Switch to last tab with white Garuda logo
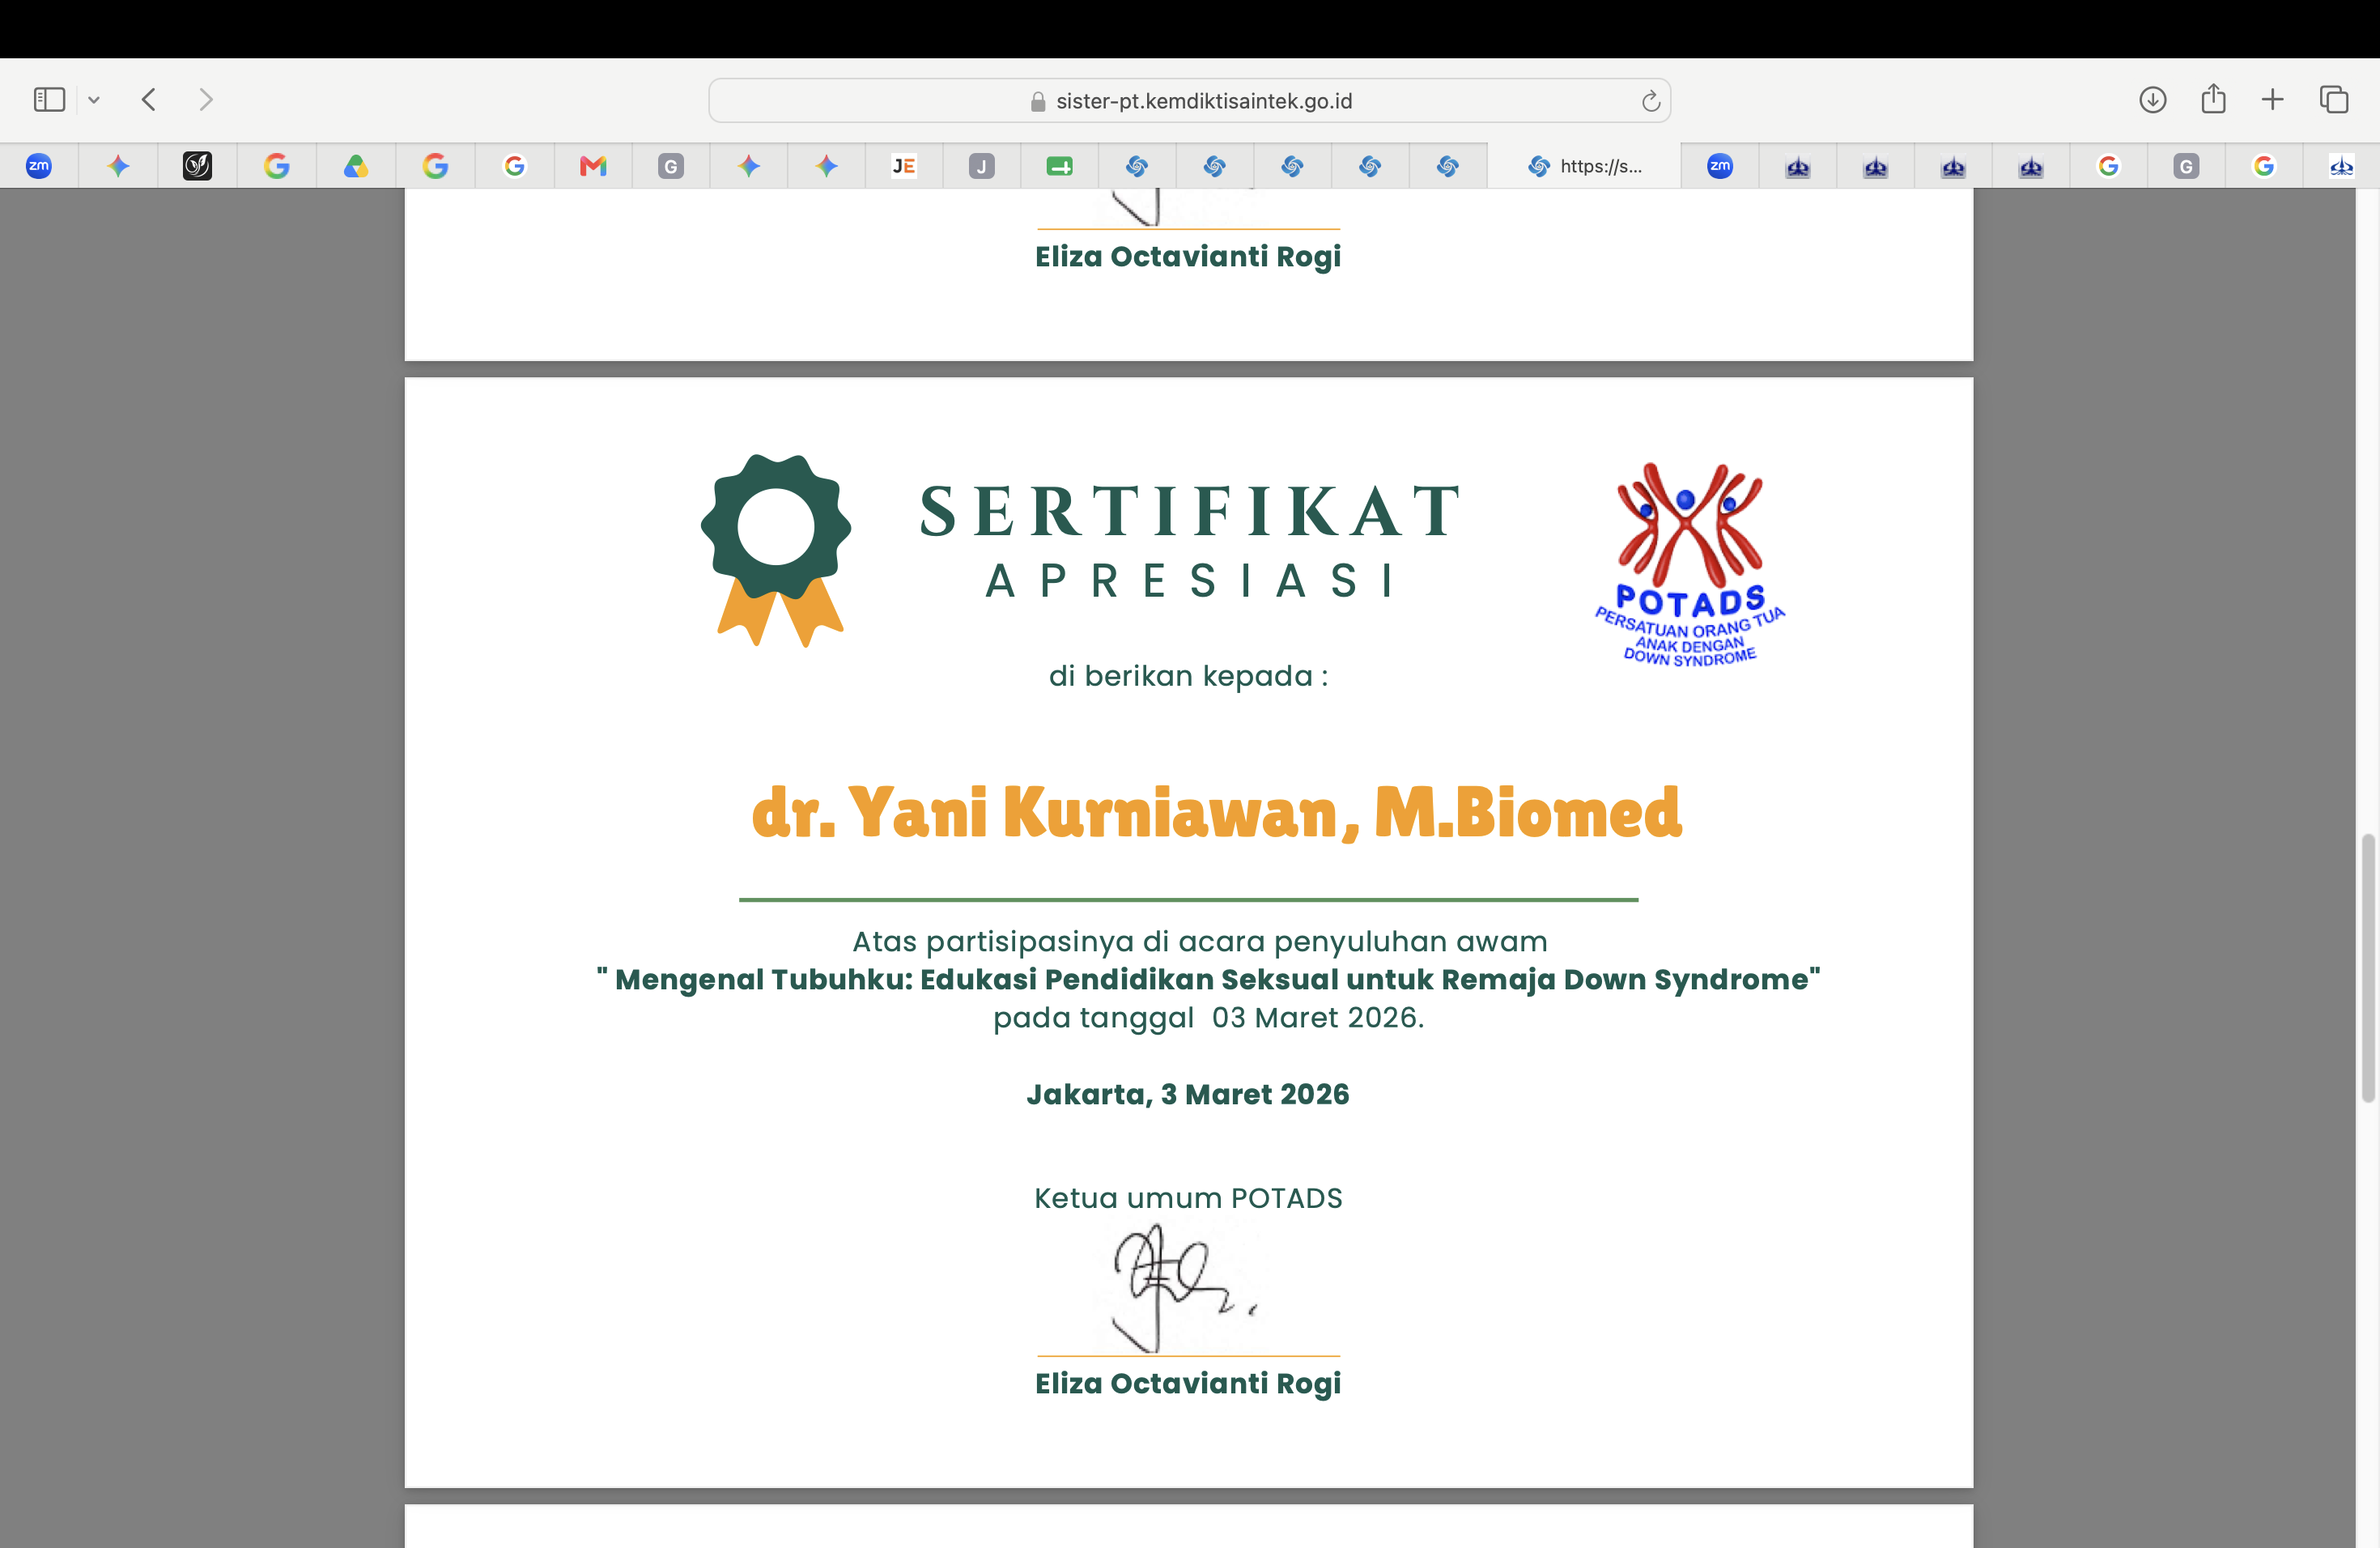This screenshot has height=1548, width=2380. (2341, 166)
